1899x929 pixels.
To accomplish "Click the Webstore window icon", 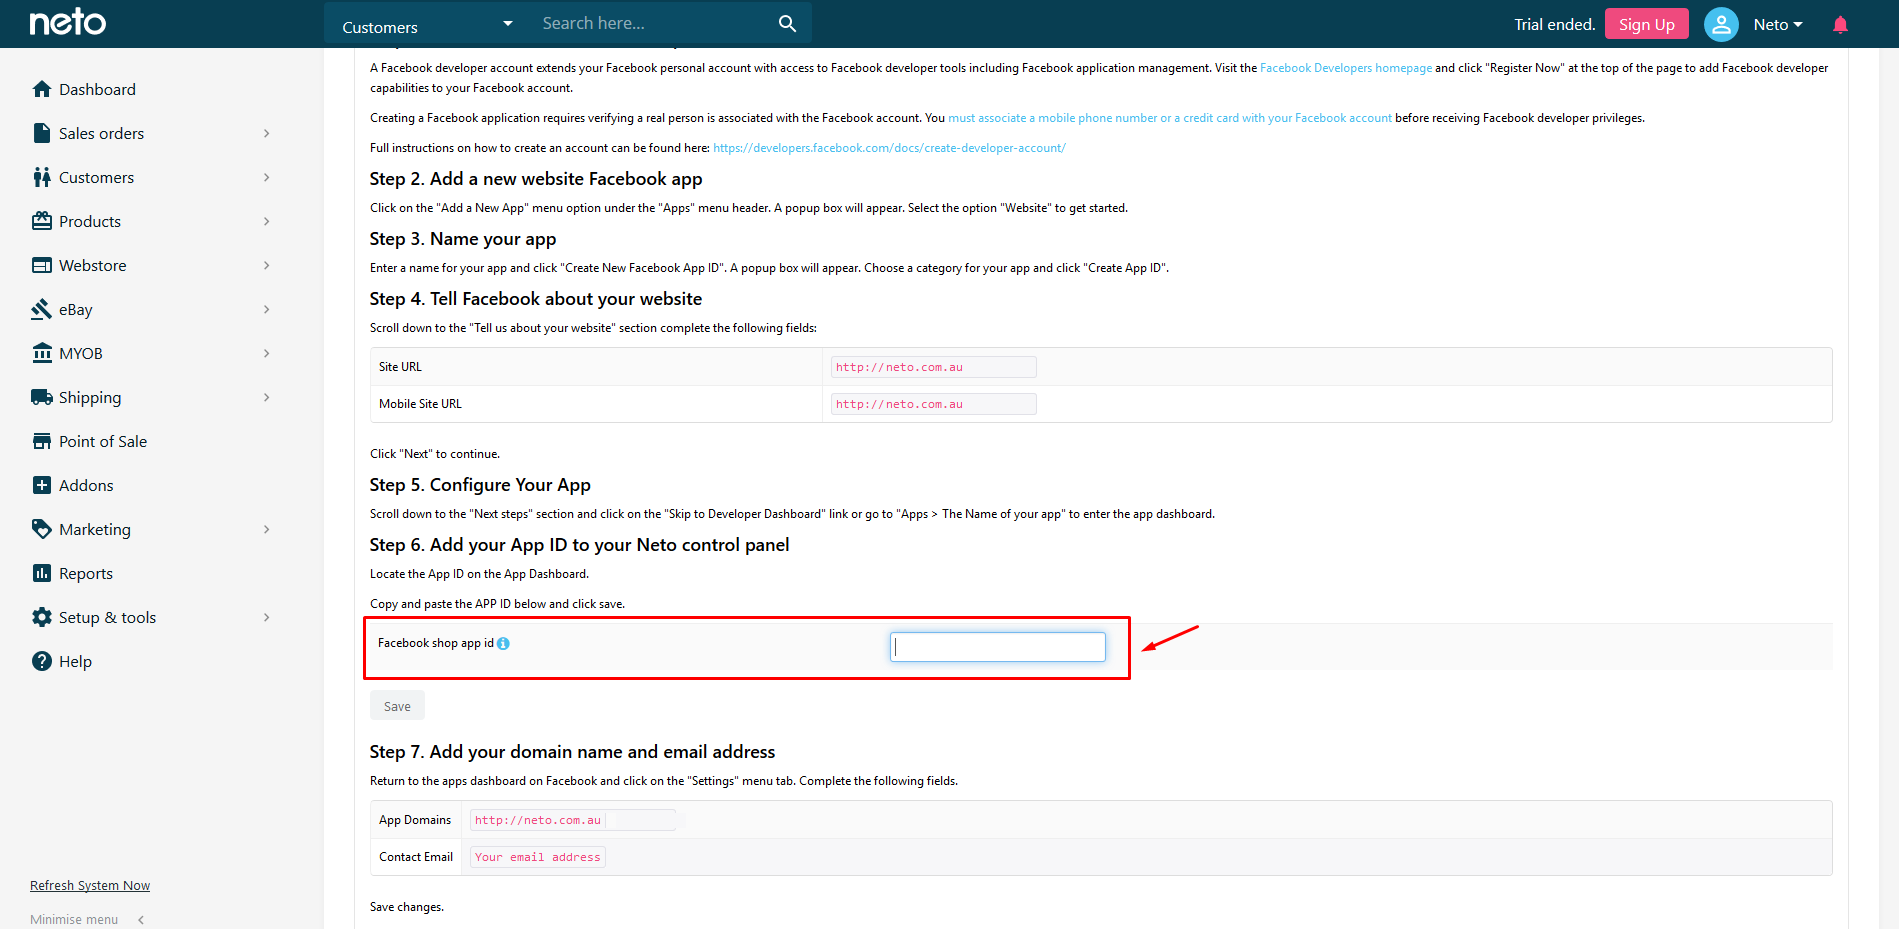I will [42, 265].
